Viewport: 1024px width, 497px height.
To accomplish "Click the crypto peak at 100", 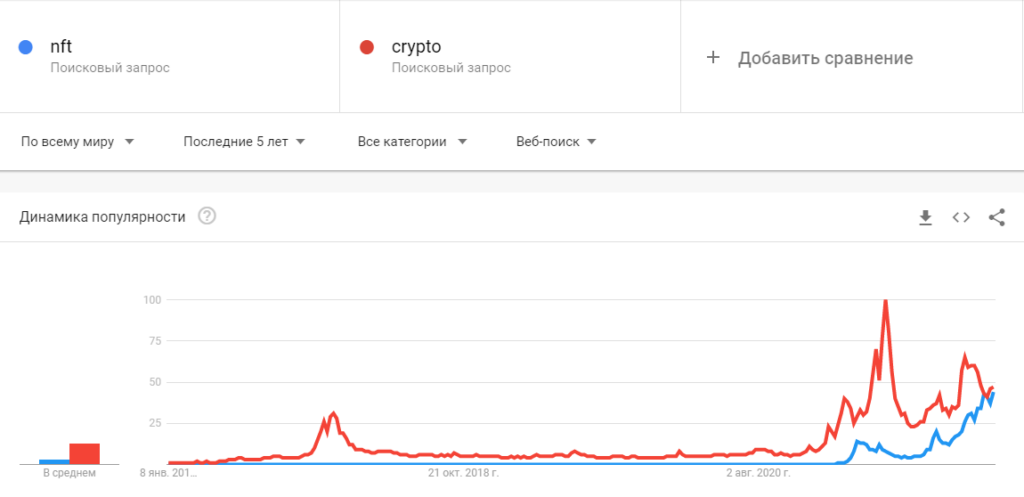I will click(885, 301).
